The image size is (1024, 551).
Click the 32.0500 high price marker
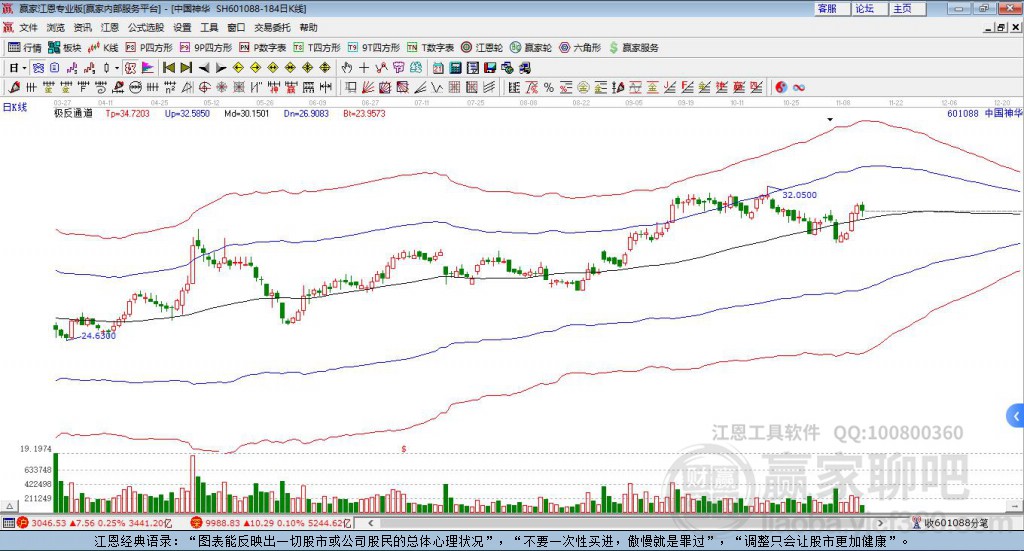(799, 195)
